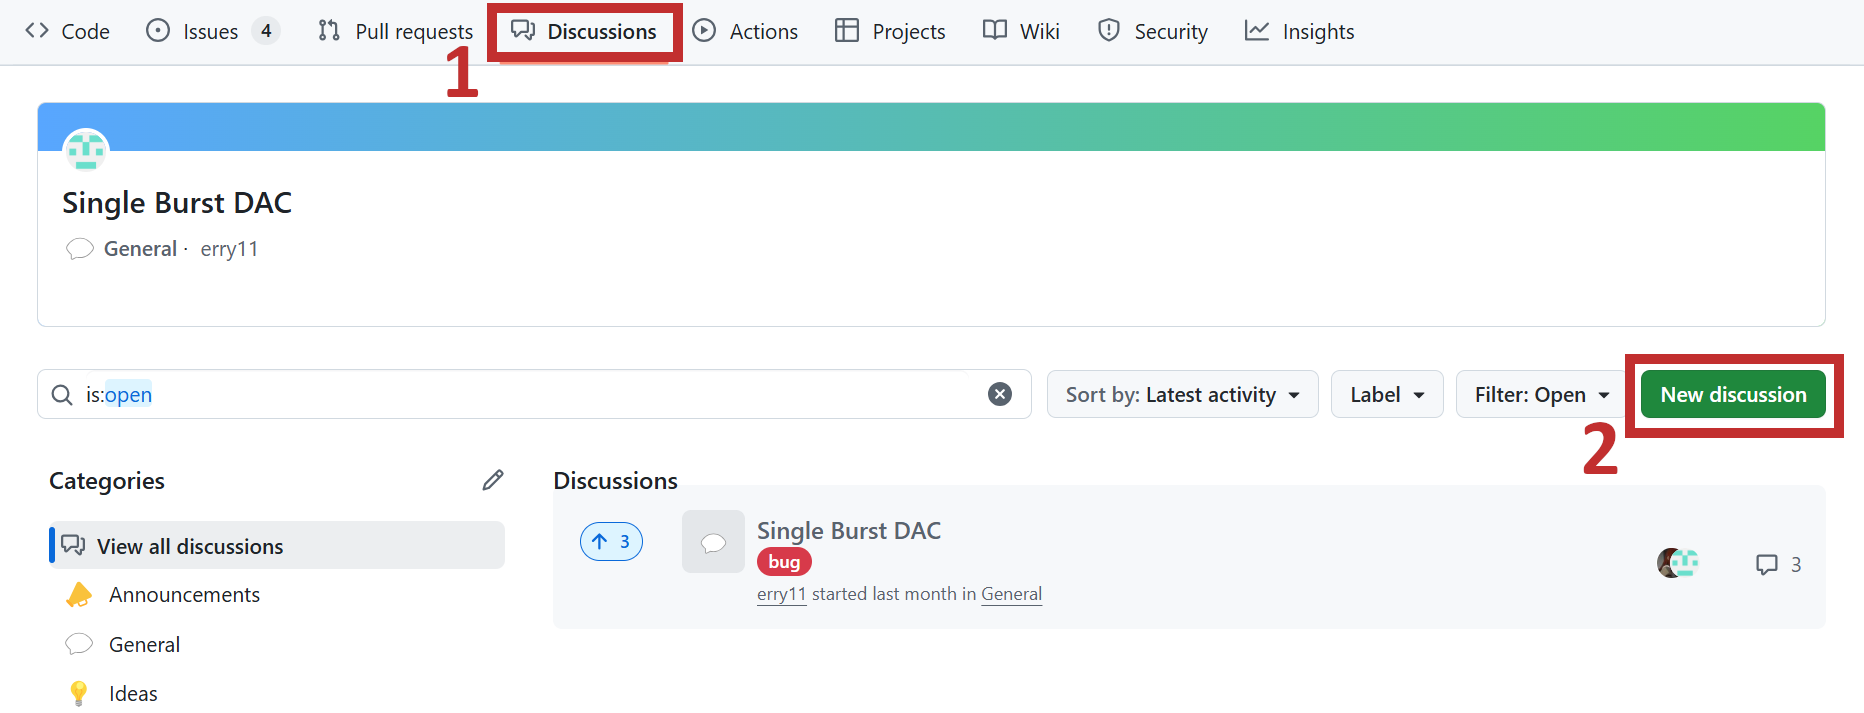The image size is (1864, 713).
Task: Click the participant avatars on discussion row
Action: [1677, 564]
